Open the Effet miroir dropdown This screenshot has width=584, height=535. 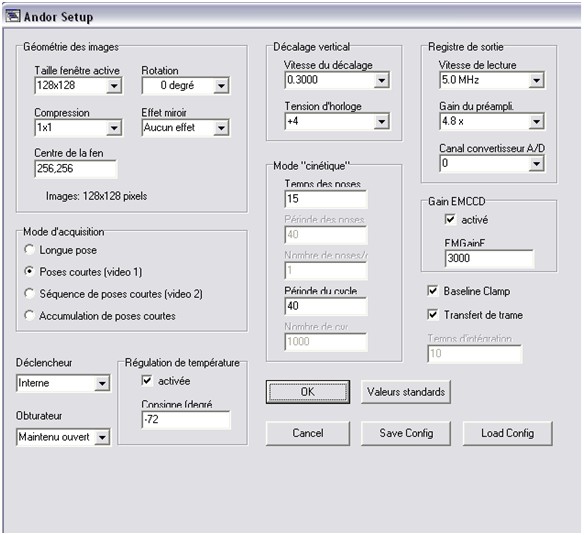click(185, 128)
